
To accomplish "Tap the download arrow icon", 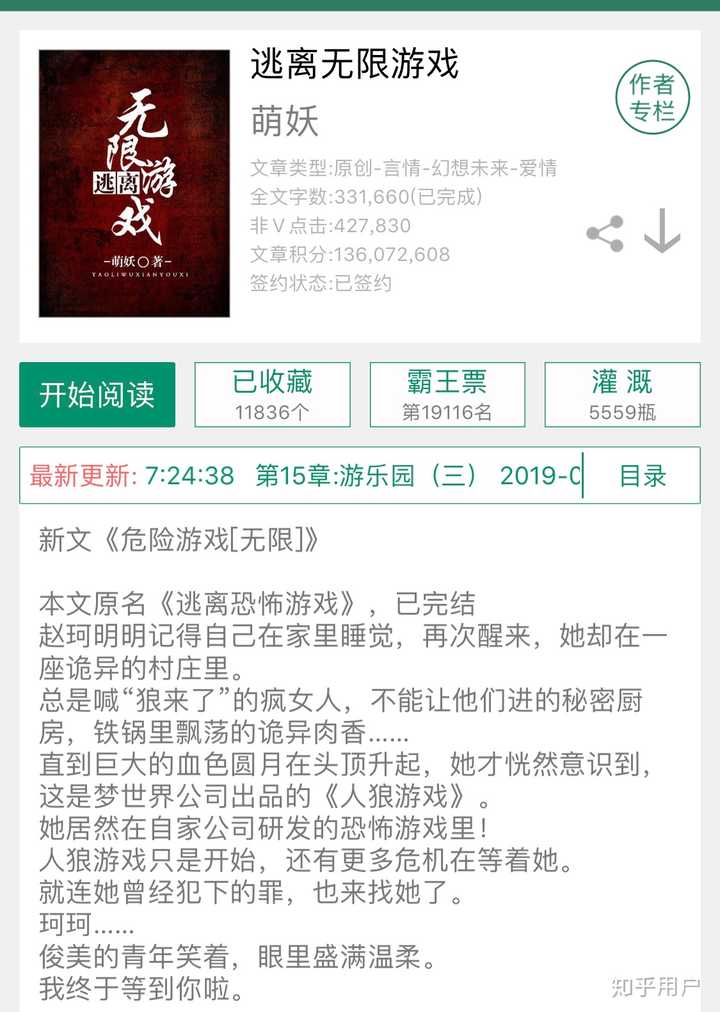I will [662, 231].
